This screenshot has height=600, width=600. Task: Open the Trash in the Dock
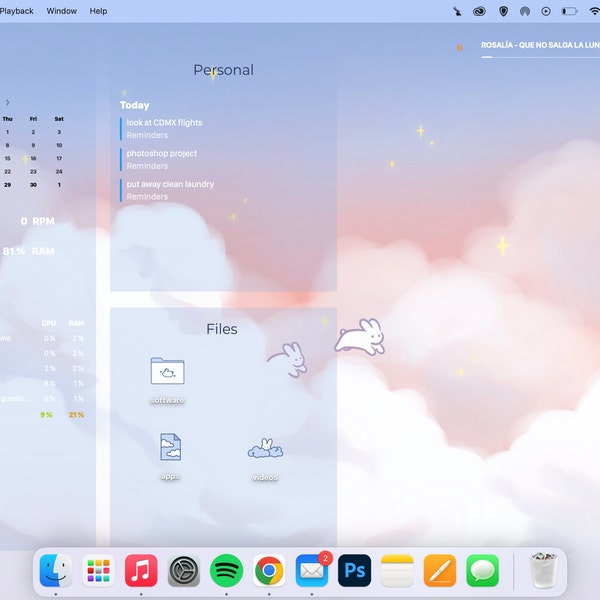[x=543, y=570]
